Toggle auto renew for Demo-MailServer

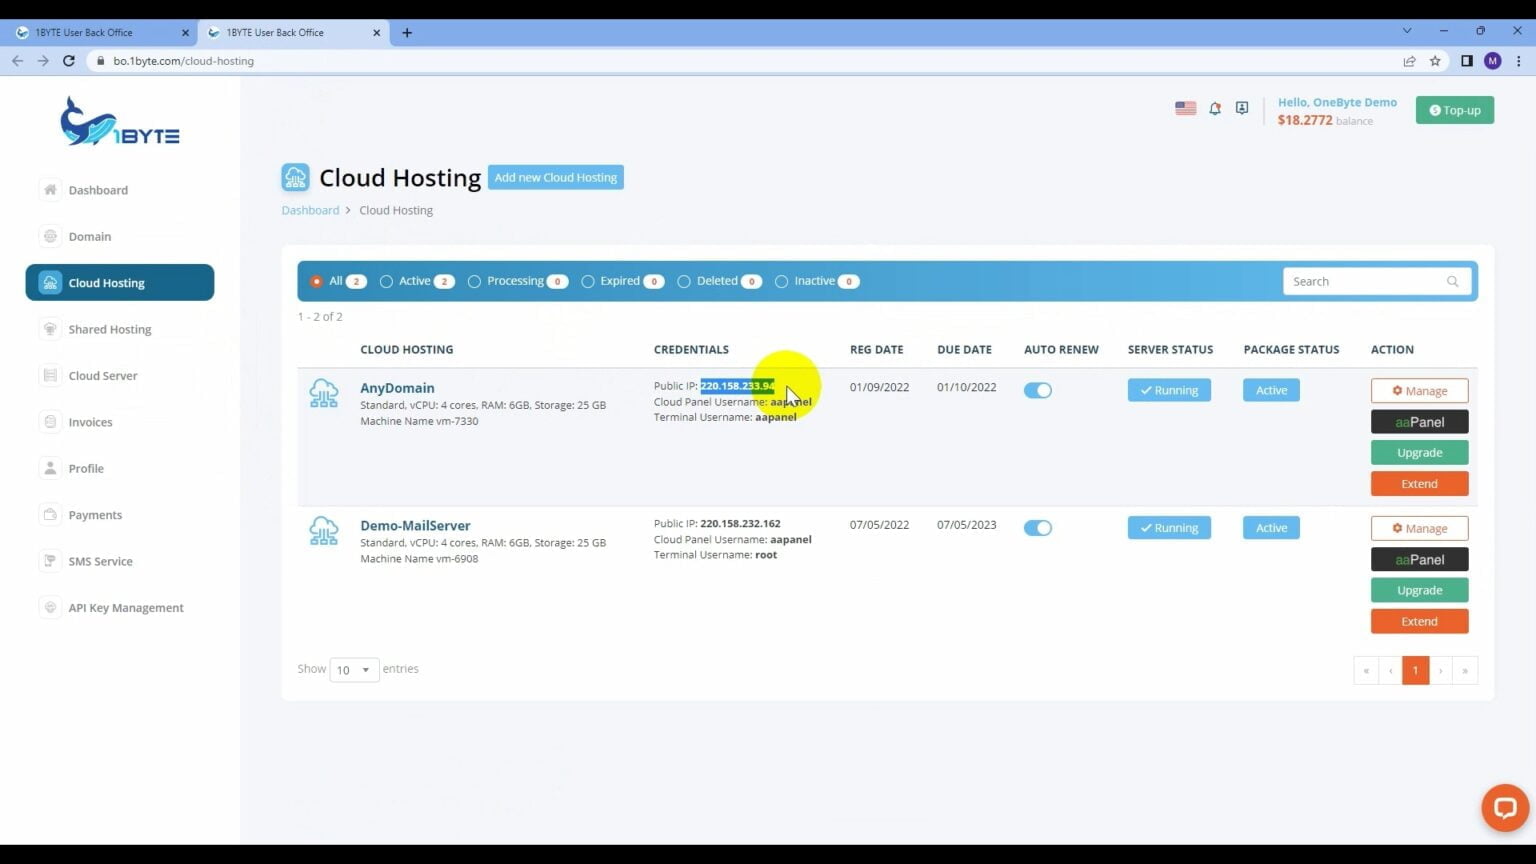coord(1037,527)
